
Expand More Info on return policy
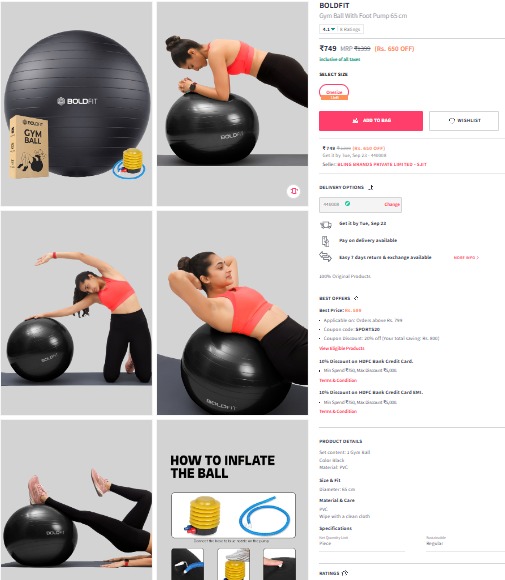click(466, 257)
